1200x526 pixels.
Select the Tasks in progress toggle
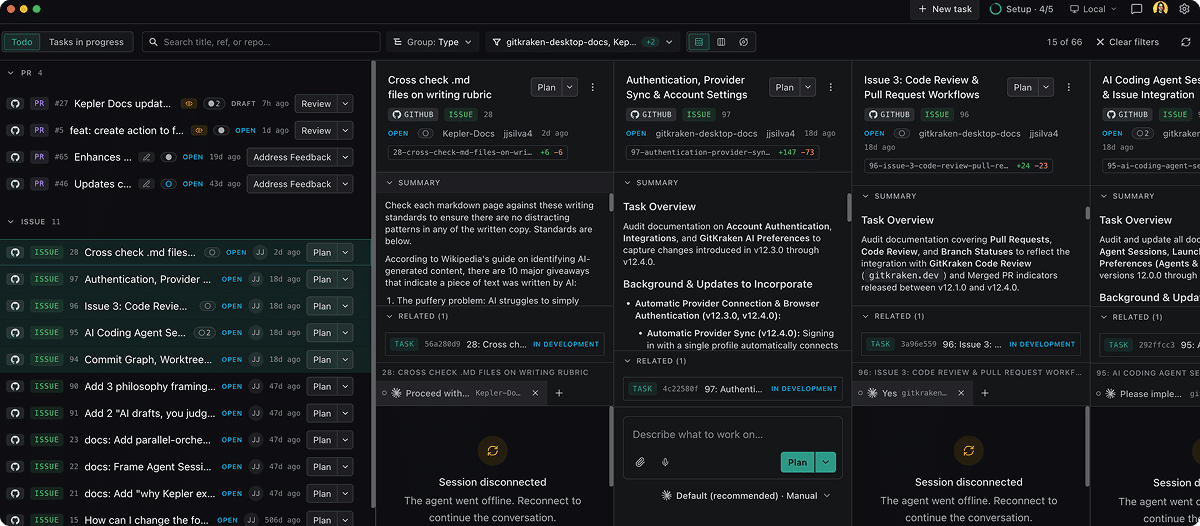point(86,42)
